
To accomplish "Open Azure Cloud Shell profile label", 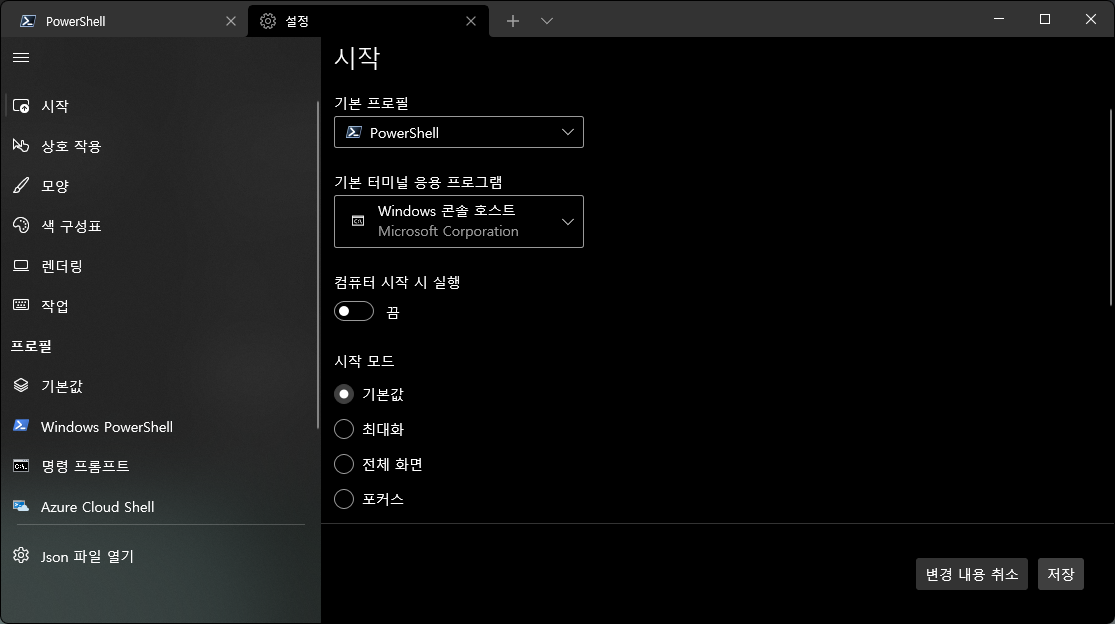I will click(x=97, y=507).
